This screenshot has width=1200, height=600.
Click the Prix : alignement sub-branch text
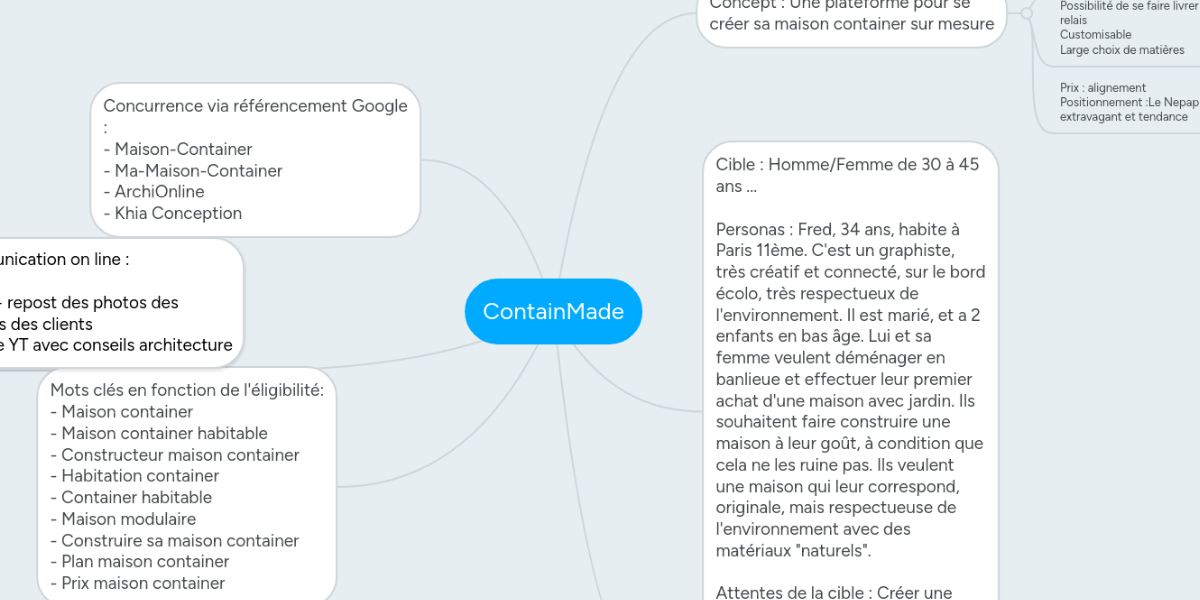click(1103, 88)
